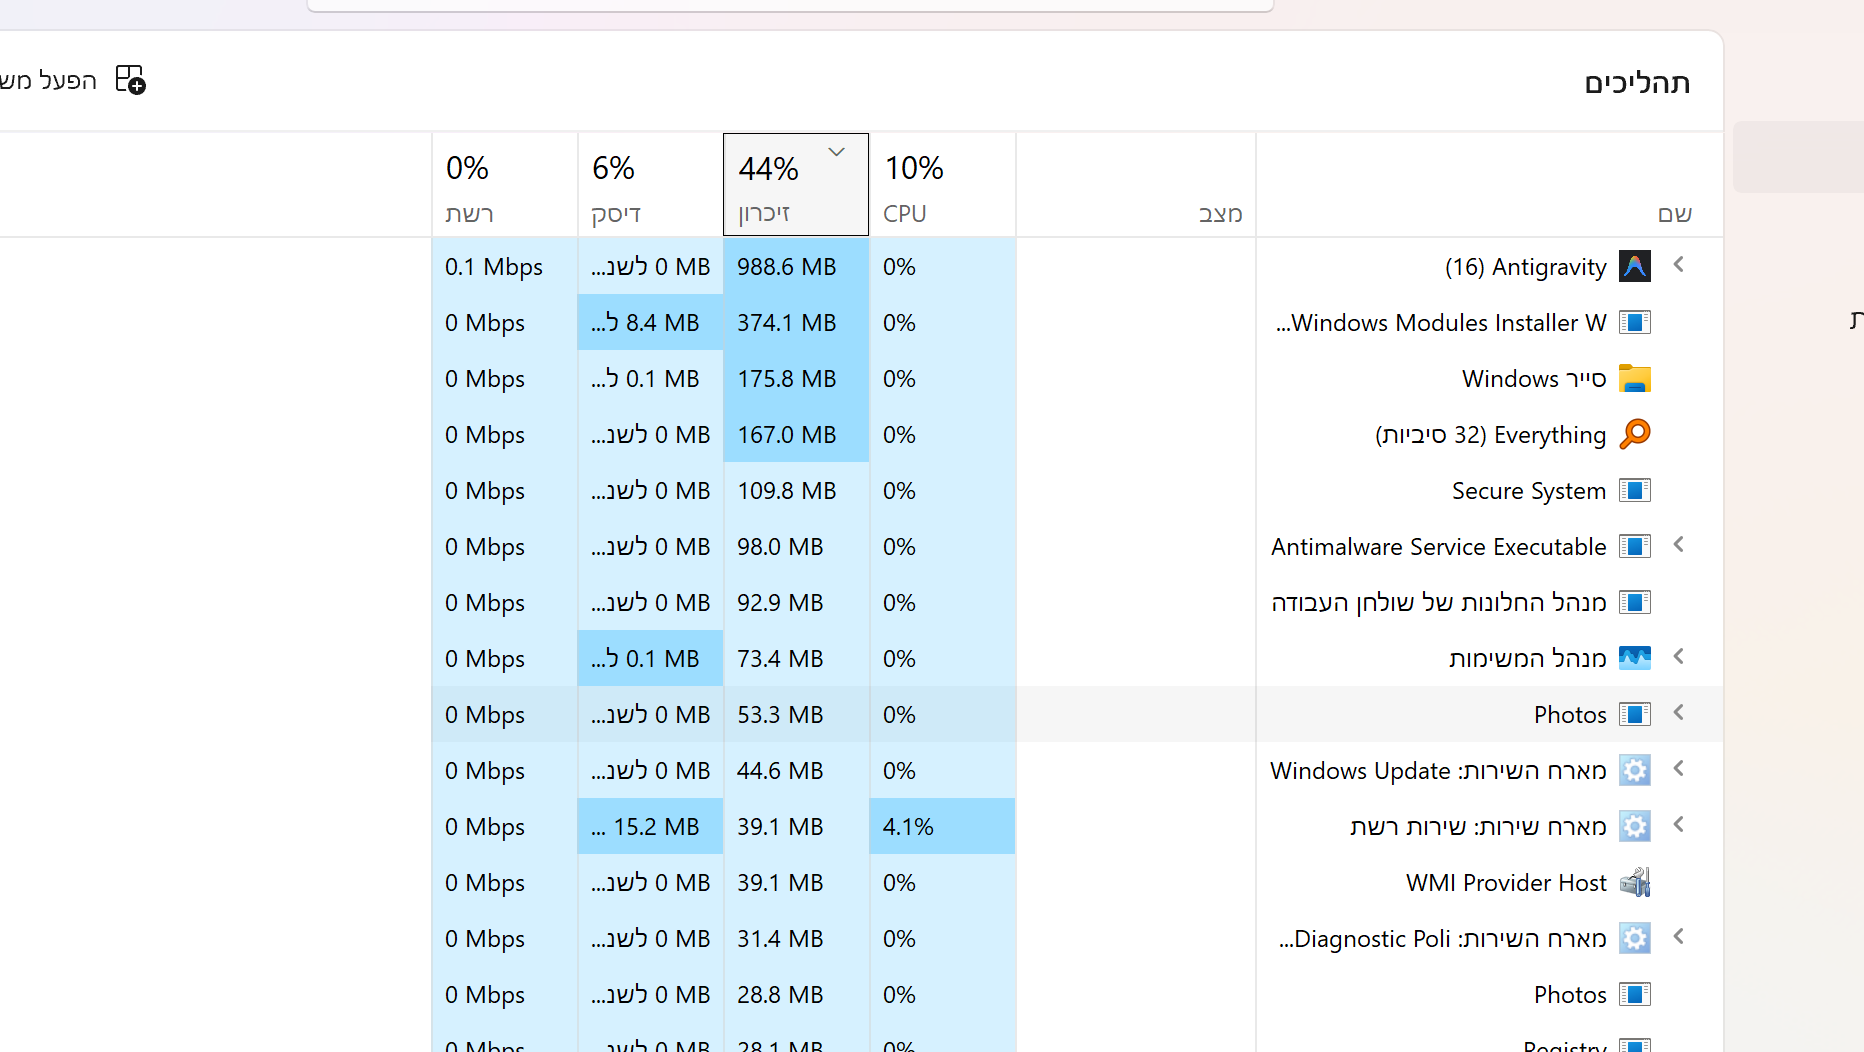Sort processes by network column
This screenshot has width=1864, height=1052.
[x=504, y=185]
